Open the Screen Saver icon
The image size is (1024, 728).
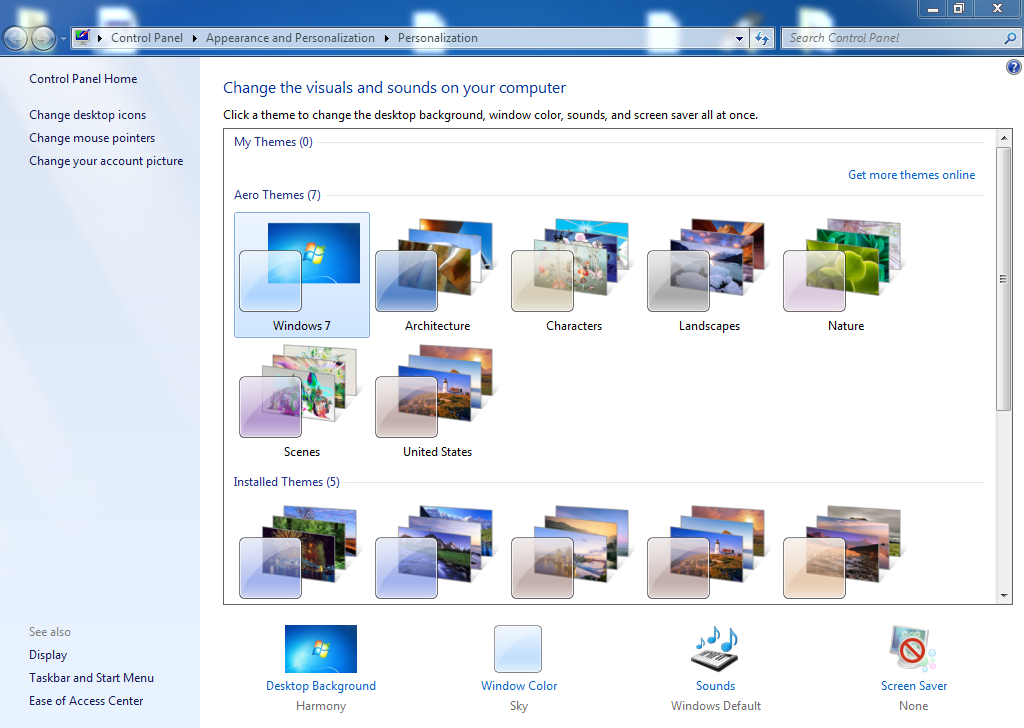point(913,649)
